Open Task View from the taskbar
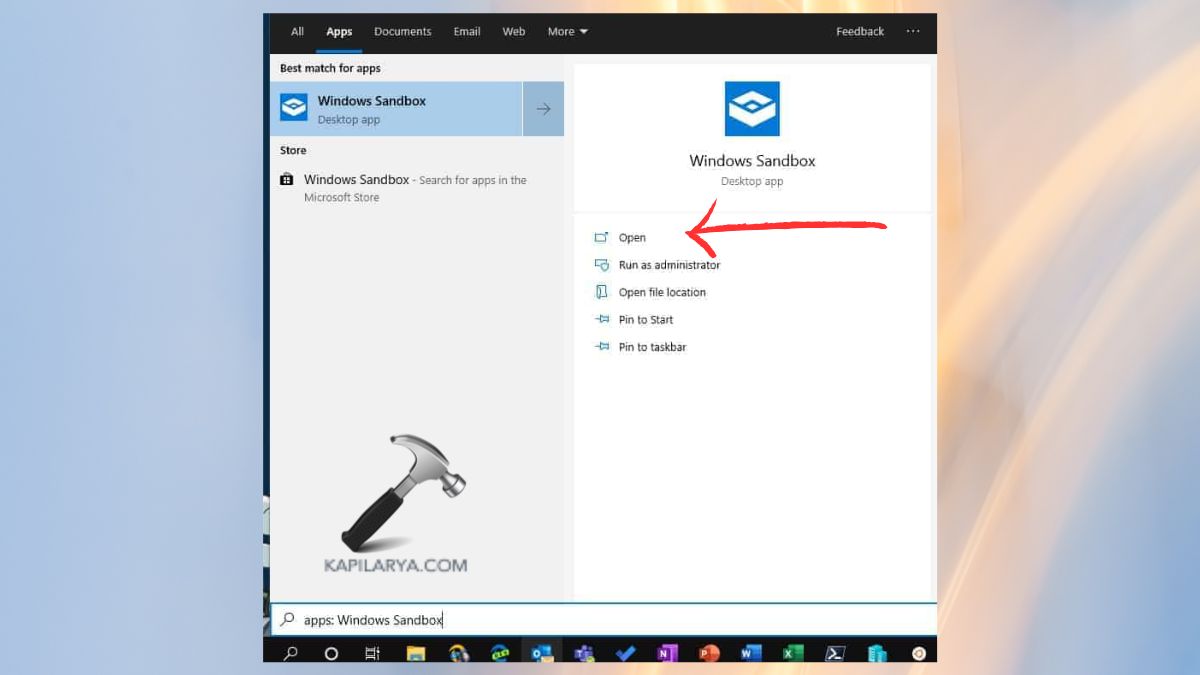This screenshot has width=1200, height=675. click(372, 654)
